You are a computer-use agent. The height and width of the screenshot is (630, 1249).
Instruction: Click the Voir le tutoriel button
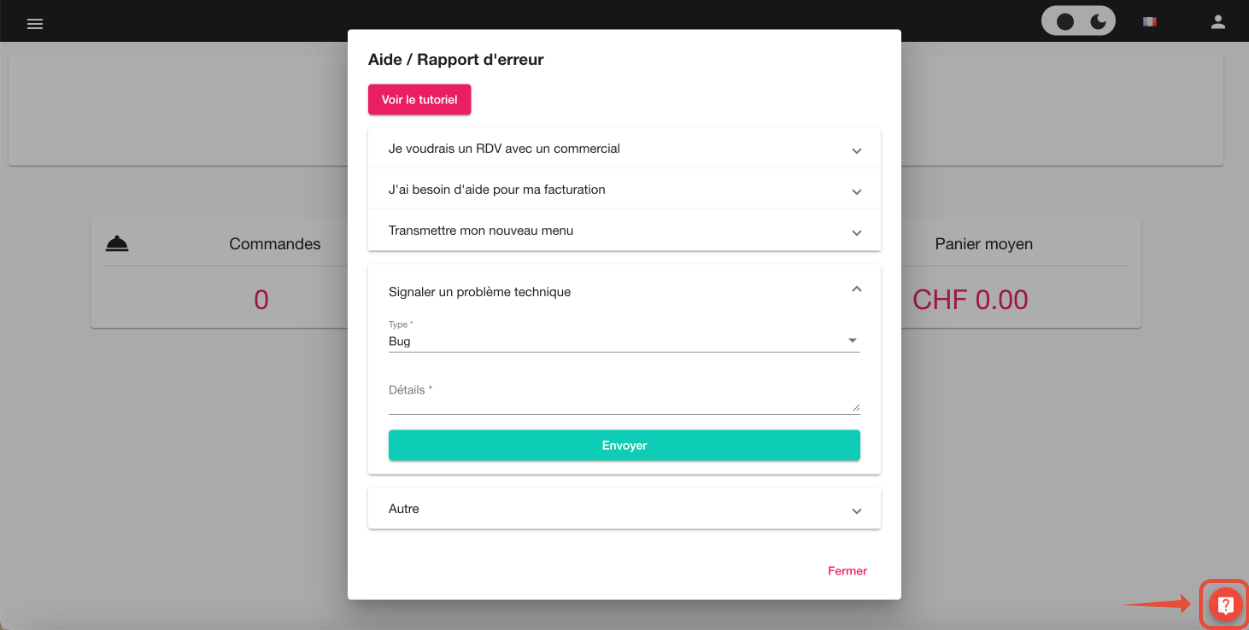pyautogui.click(x=419, y=100)
